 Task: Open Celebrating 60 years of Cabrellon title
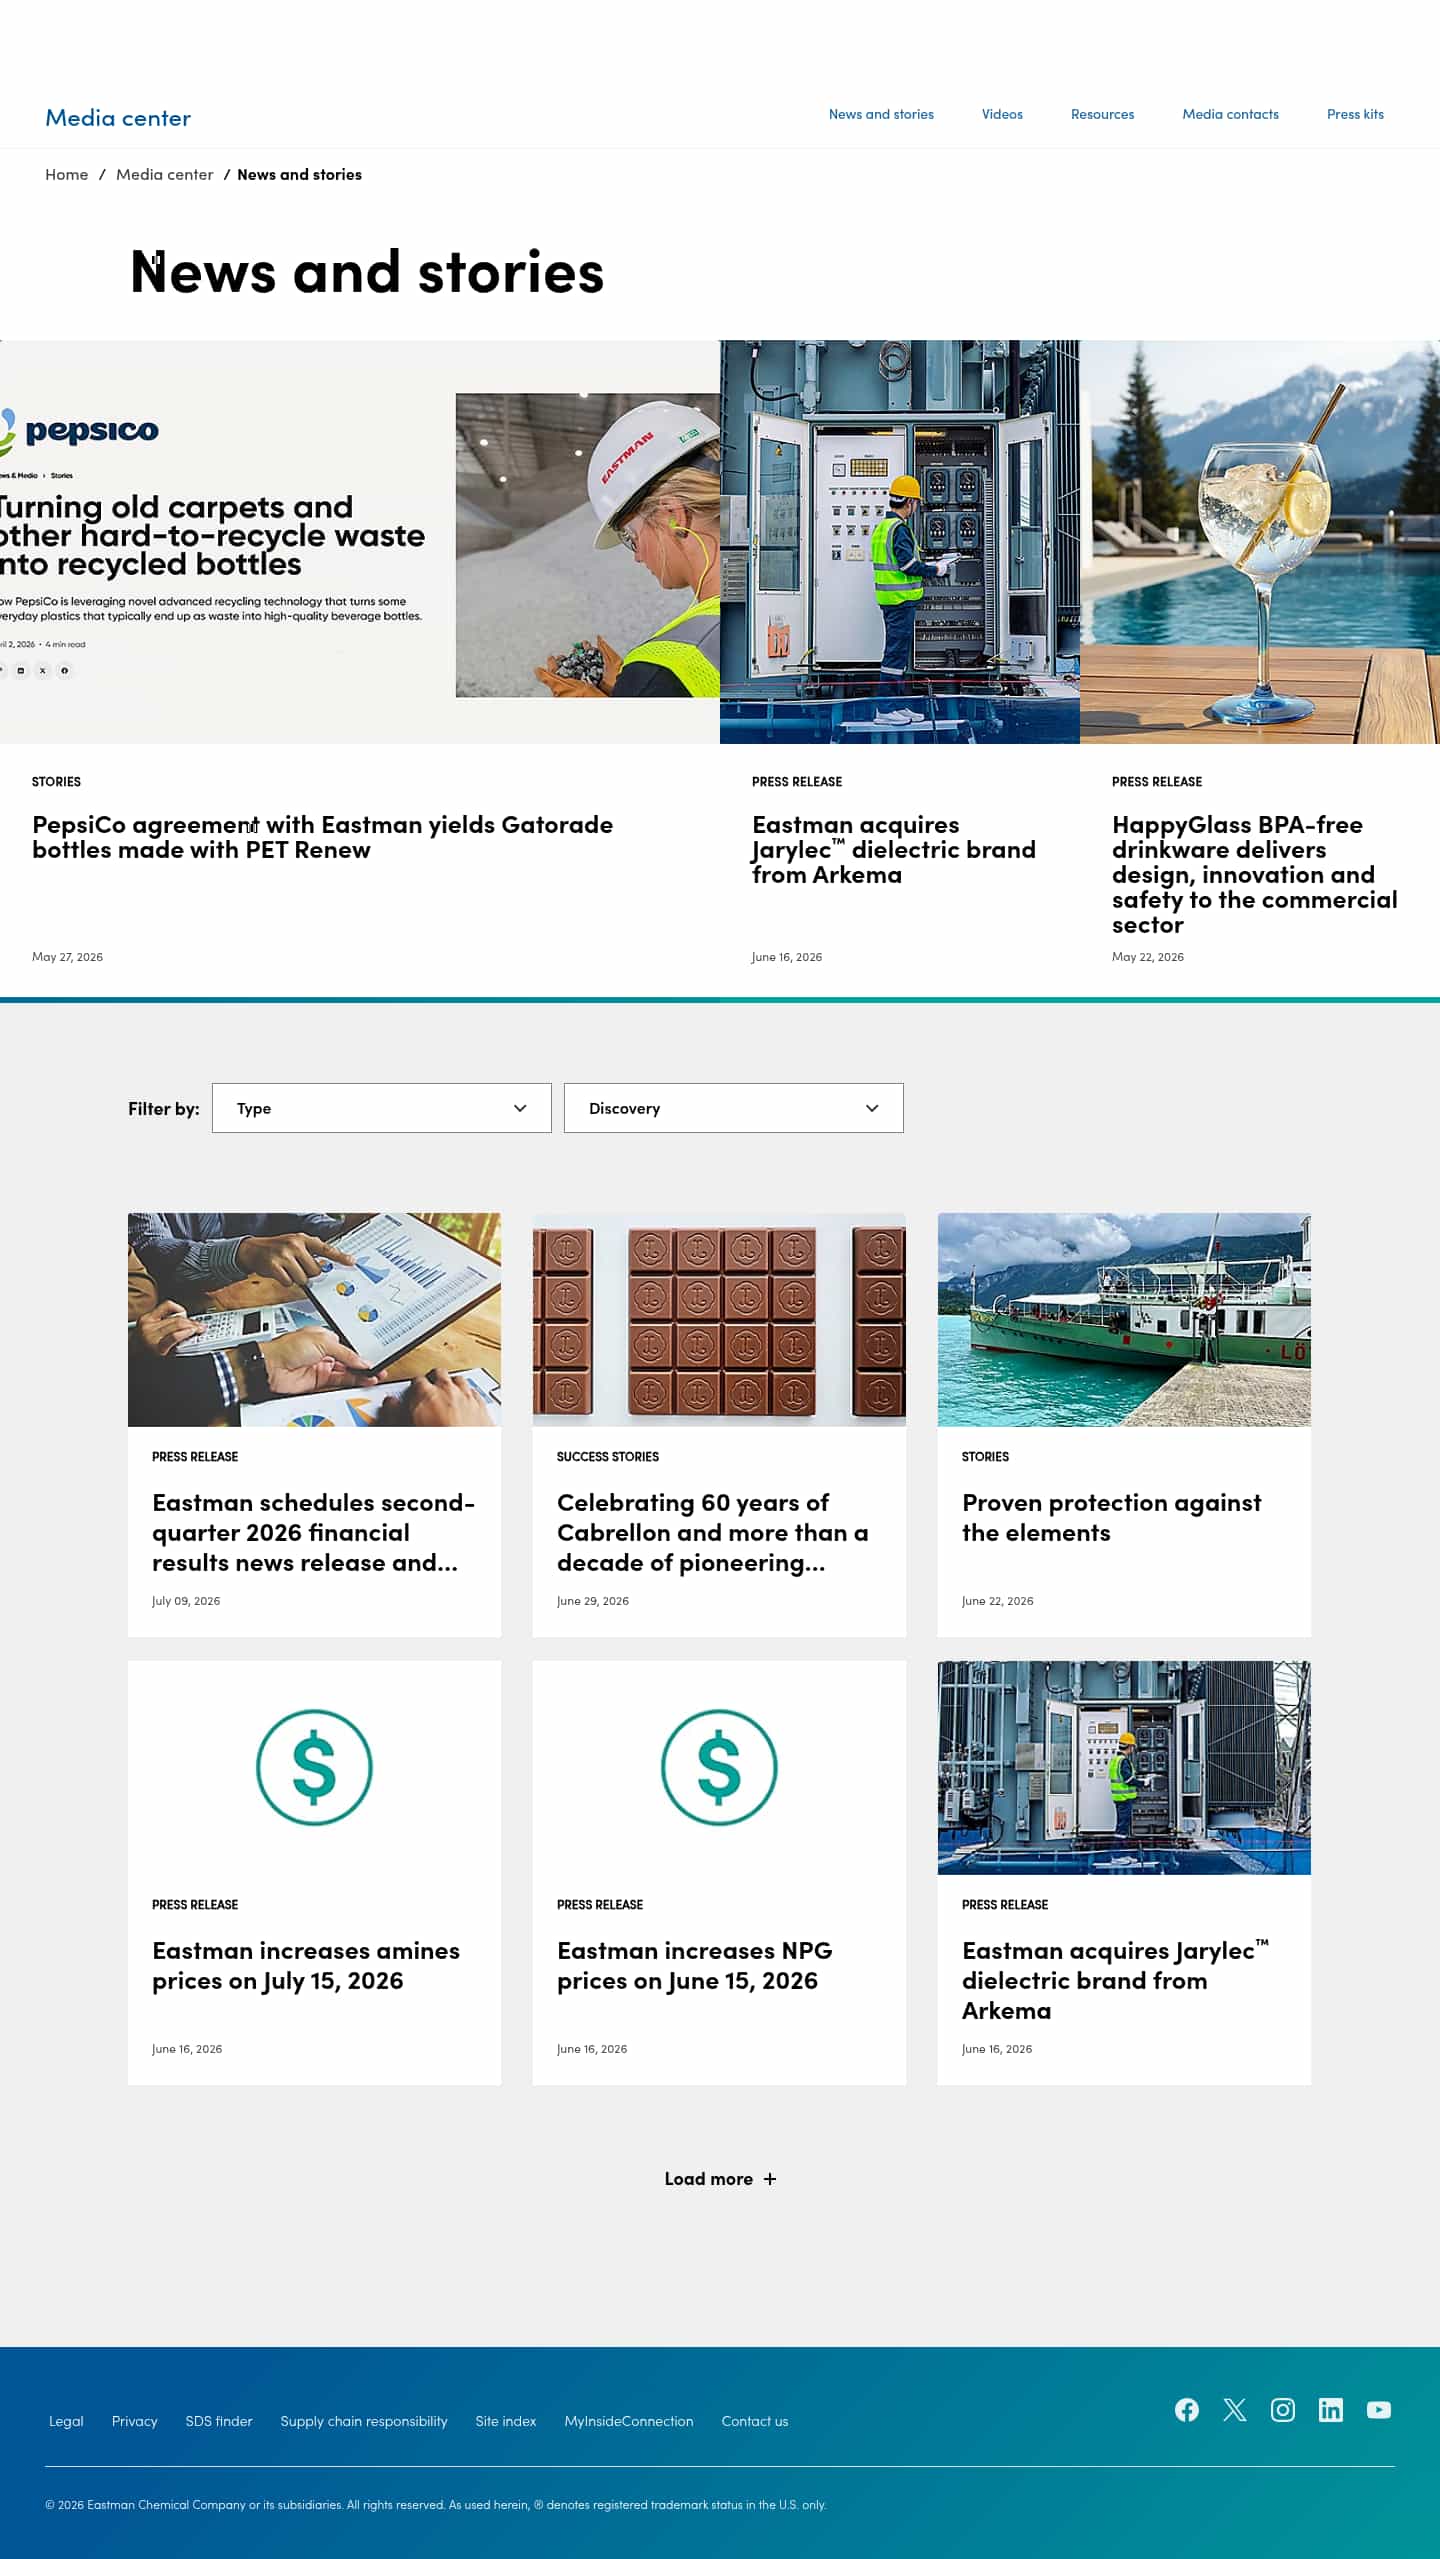712,1532
